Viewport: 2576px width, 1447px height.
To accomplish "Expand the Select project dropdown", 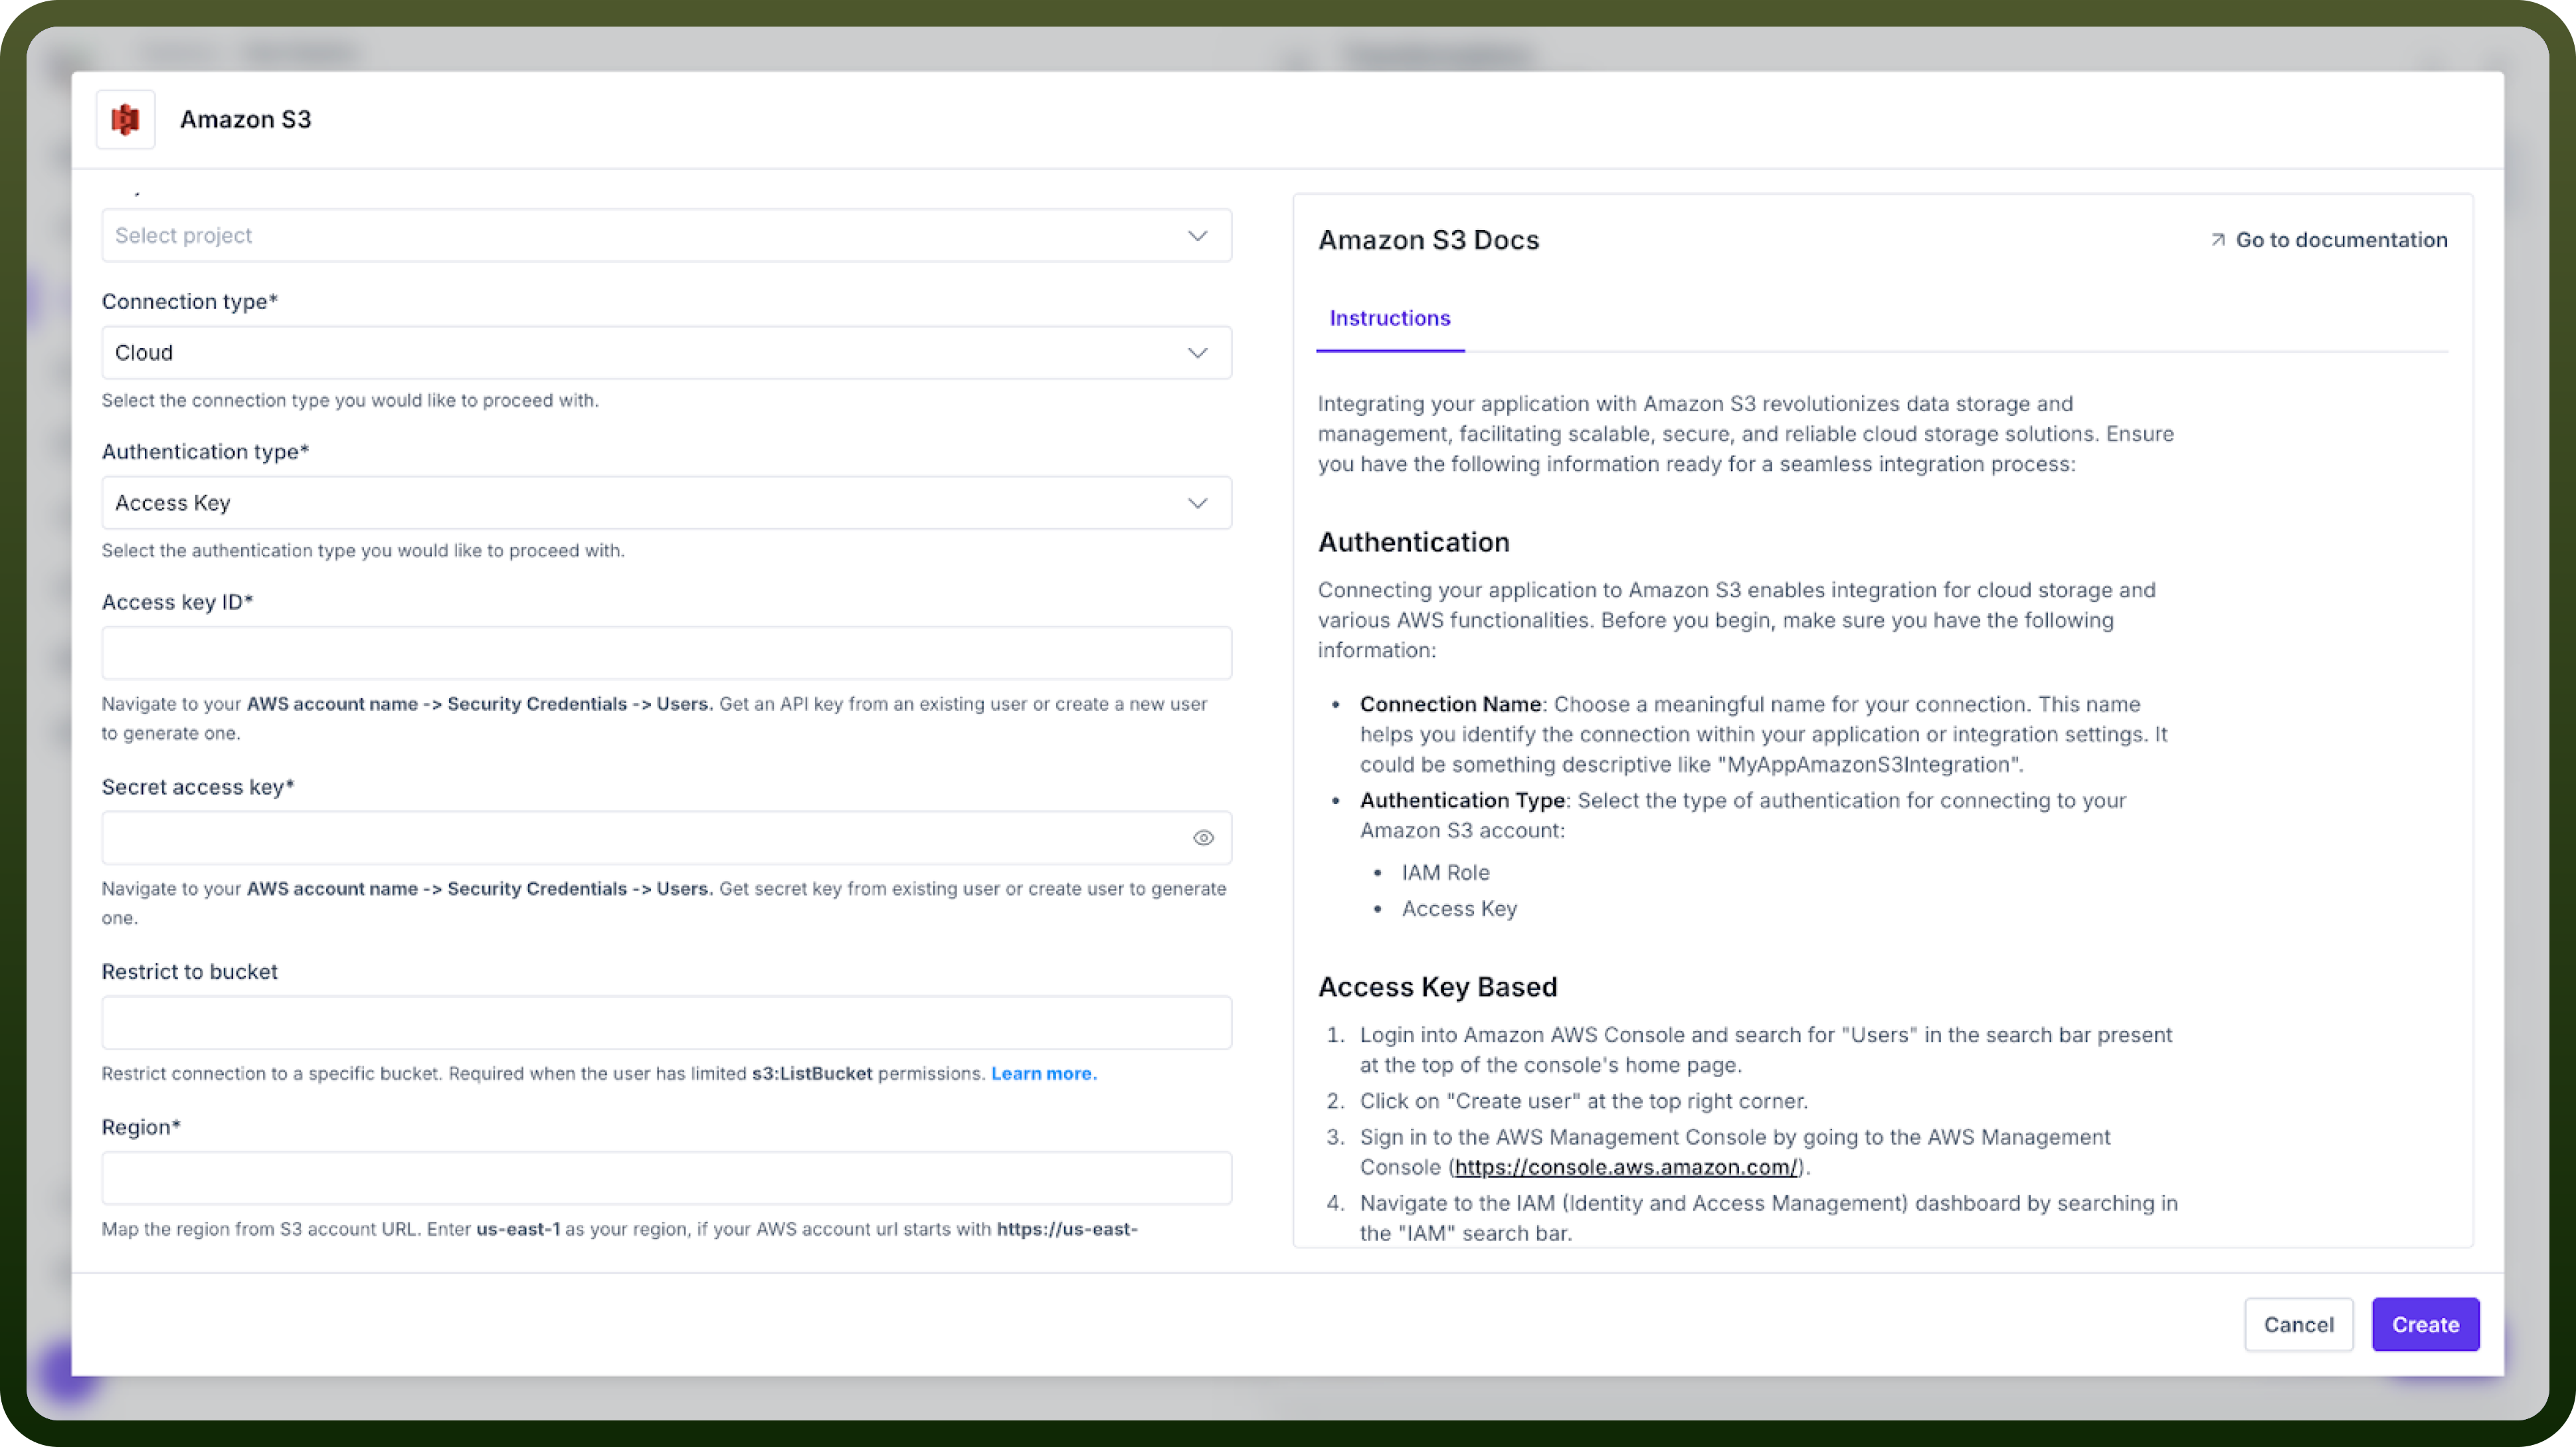I will 666,236.
